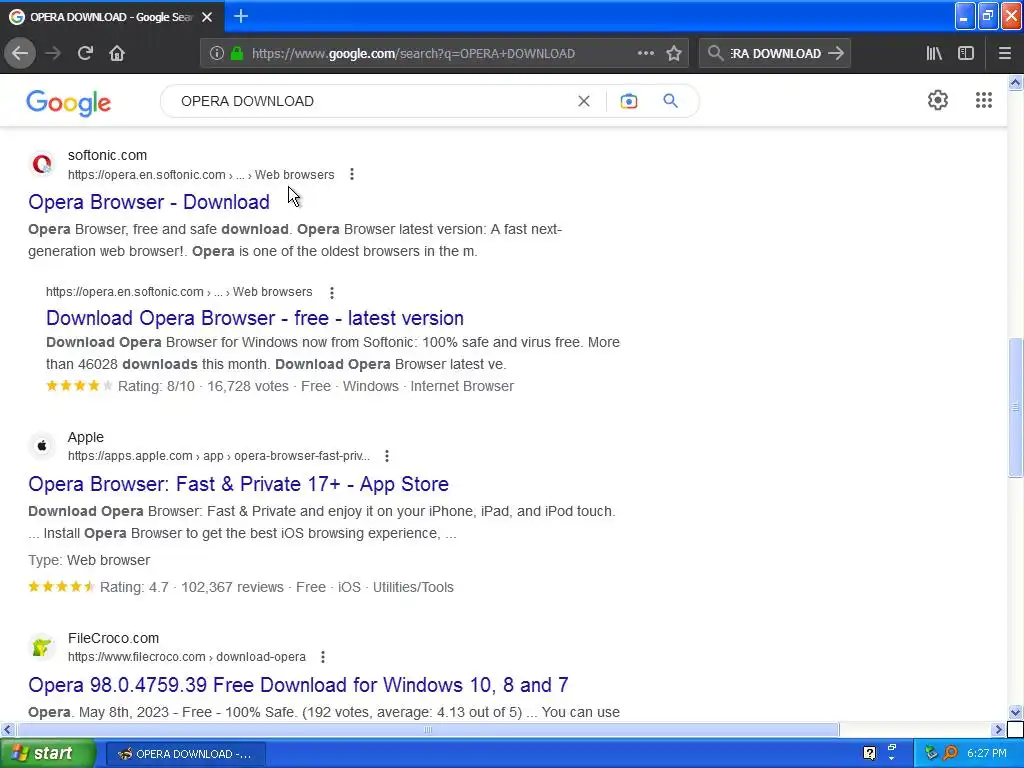Viewport: 1024px width, 768px height.
Task: Open the Firefox hamburger menu
Action: click(x=1004, y=54)
